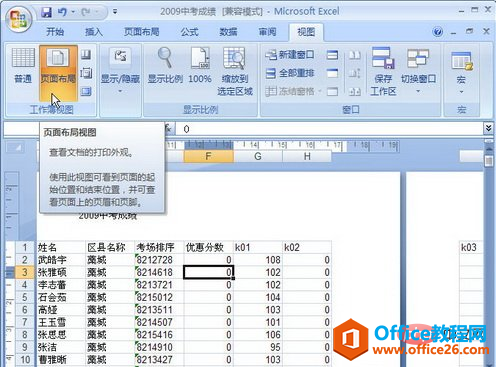Select row 7 header

click(25, 322)
